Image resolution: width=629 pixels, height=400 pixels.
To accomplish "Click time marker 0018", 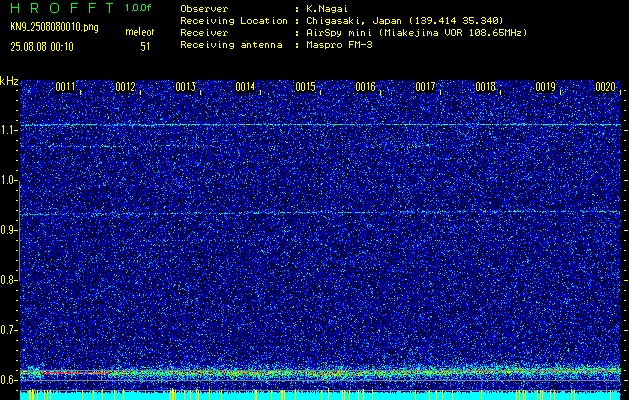I will click(x=485, y=87).
